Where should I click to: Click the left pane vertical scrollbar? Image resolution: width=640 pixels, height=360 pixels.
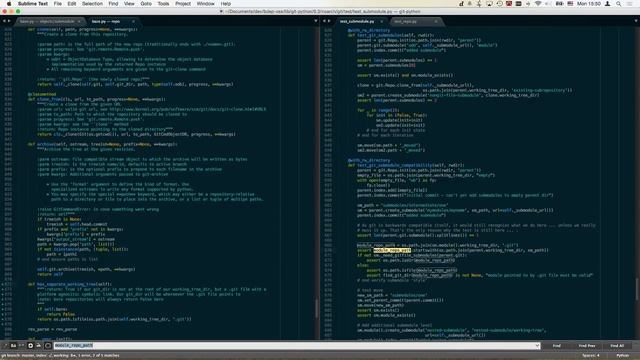click(316, 308)
